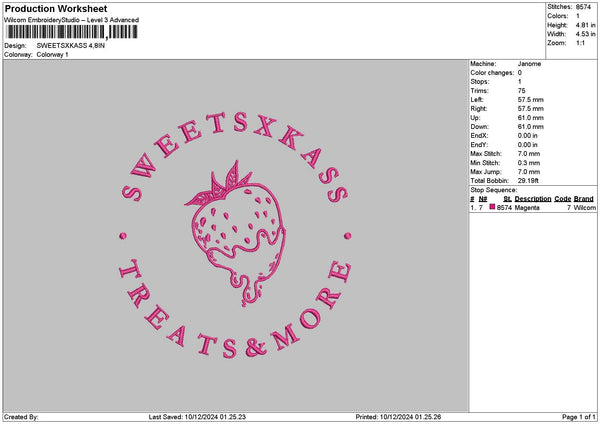Click the Height value '4.81 in'
Image resolution: width=600 pixels, height=424 pixels.
pyautogui.click(x=585, y=25)
